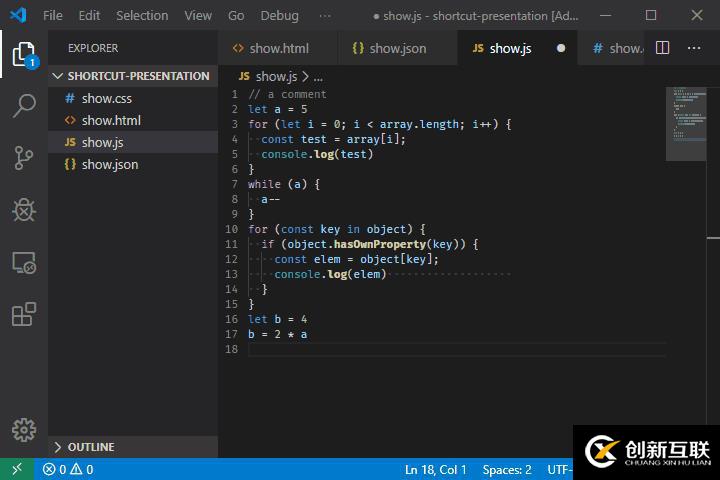Screen dimensions: 720x480
Task: Switch to the show.html tab
Action: [278, 48]
